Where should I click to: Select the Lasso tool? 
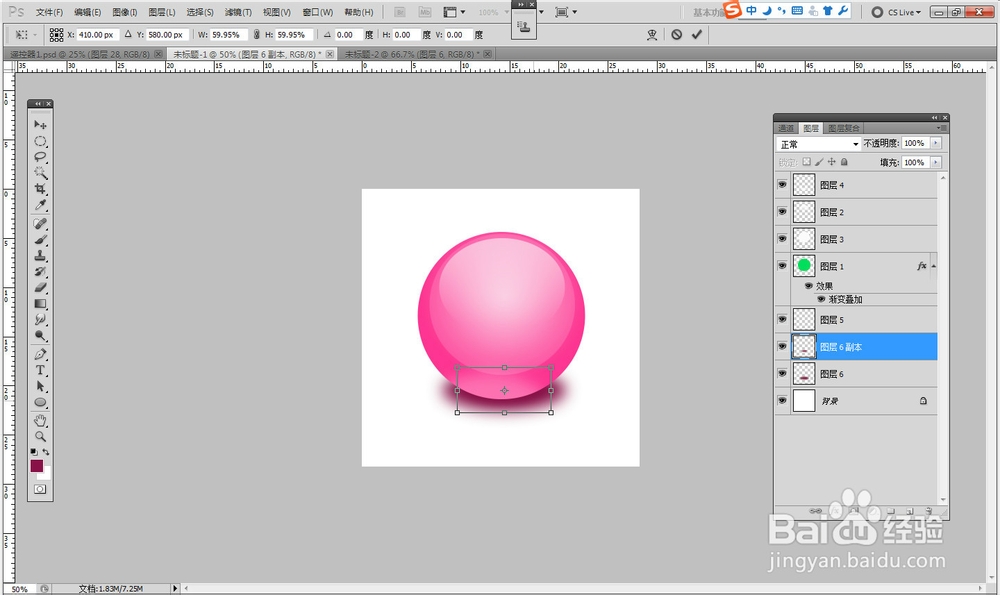coord(40,157)
